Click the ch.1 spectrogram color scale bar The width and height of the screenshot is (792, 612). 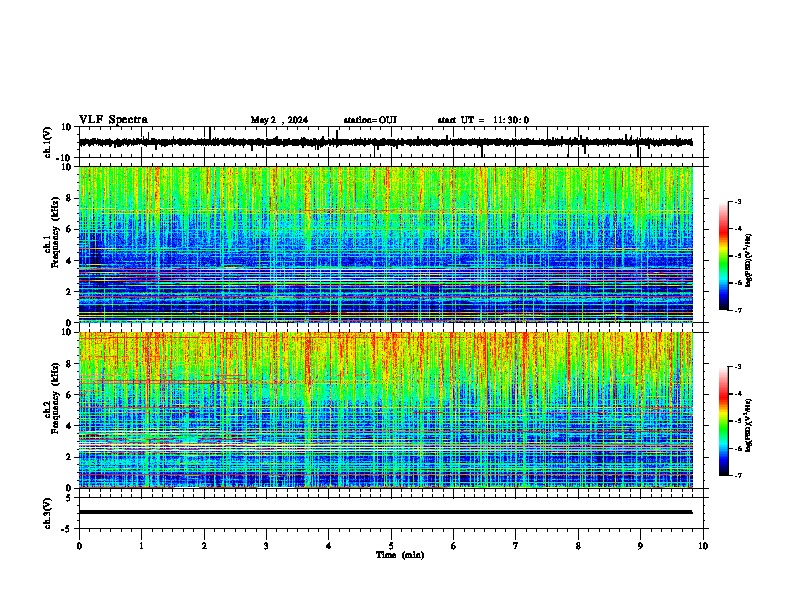coord(724,256)
